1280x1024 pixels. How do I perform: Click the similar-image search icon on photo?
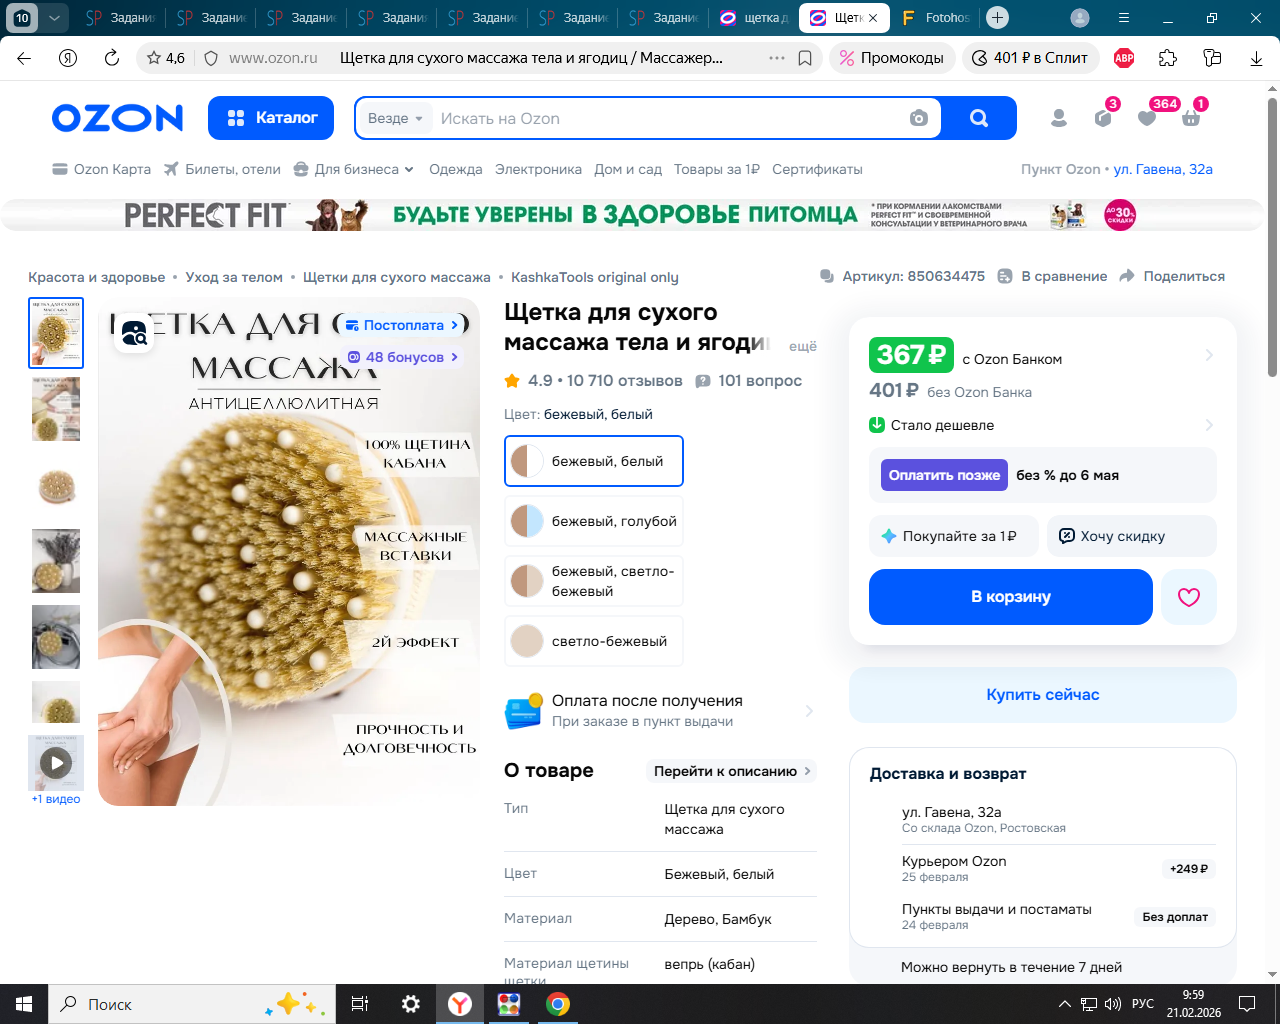coord(134,335)
